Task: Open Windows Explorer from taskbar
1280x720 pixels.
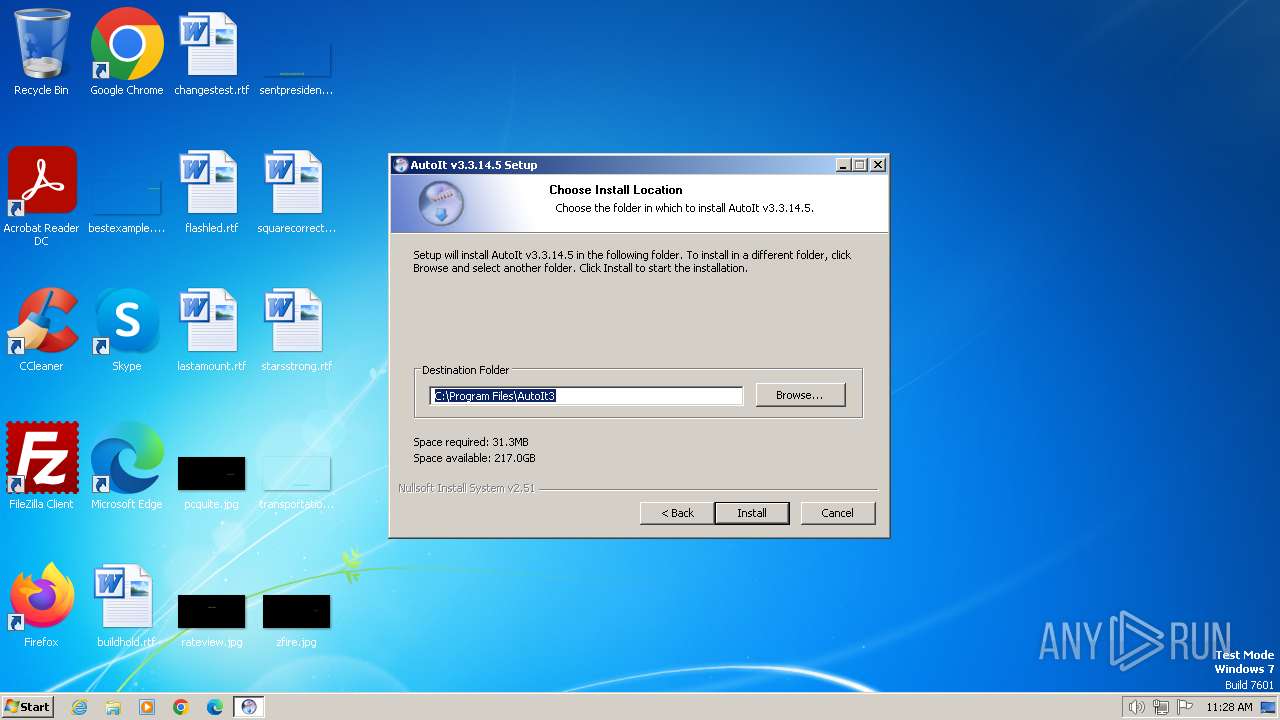Action: coord(113,707)
